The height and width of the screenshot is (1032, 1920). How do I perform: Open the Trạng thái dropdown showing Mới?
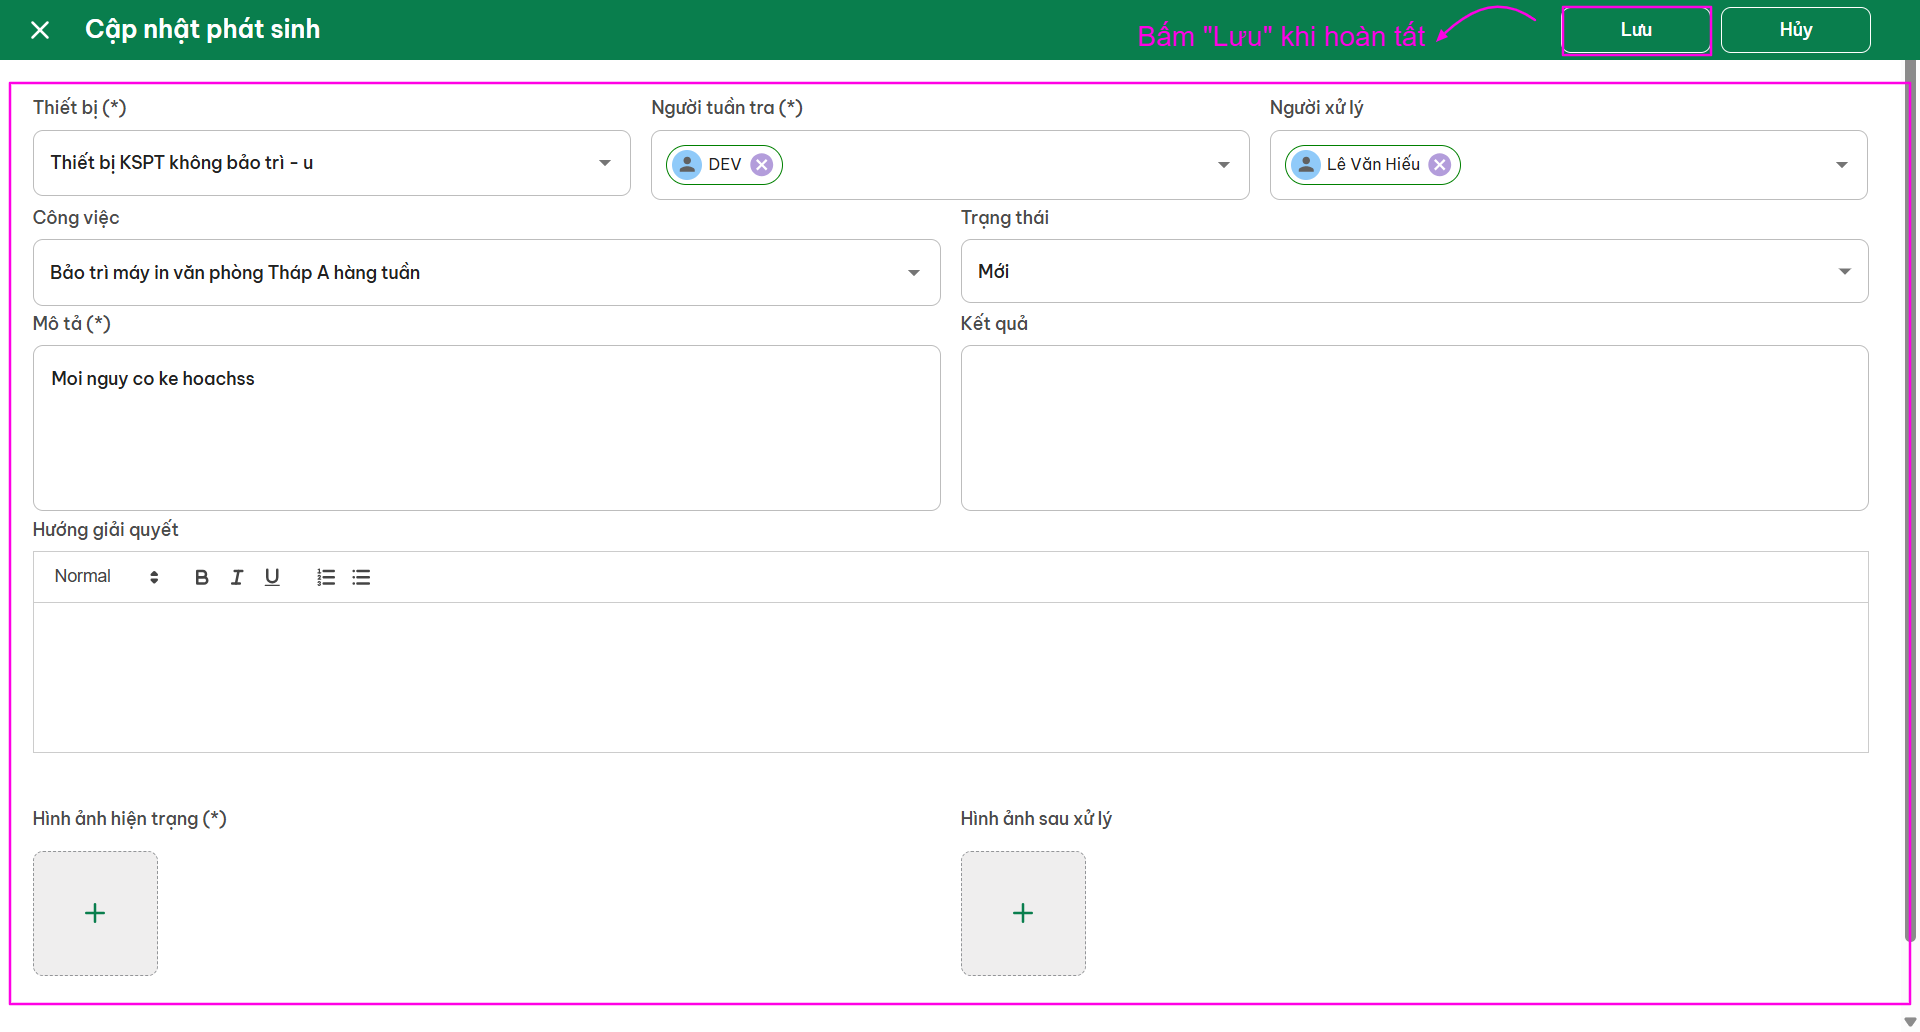1844,272
